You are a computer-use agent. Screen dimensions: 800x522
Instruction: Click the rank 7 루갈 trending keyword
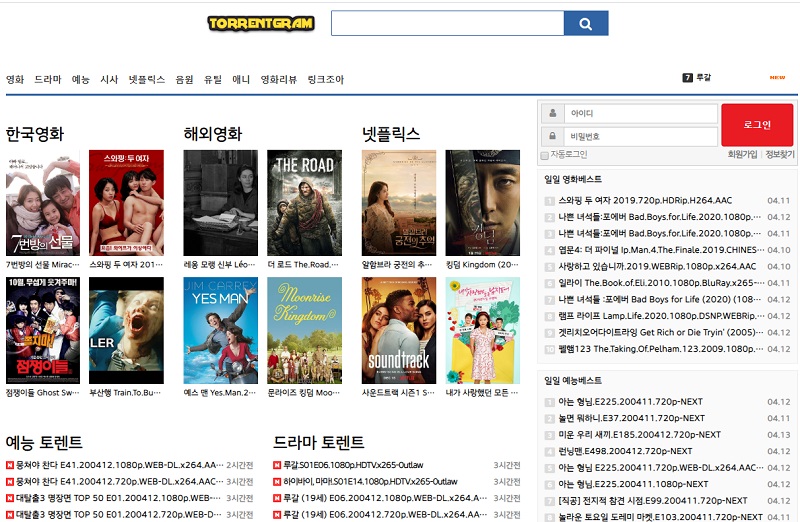(x=697, y=78)
